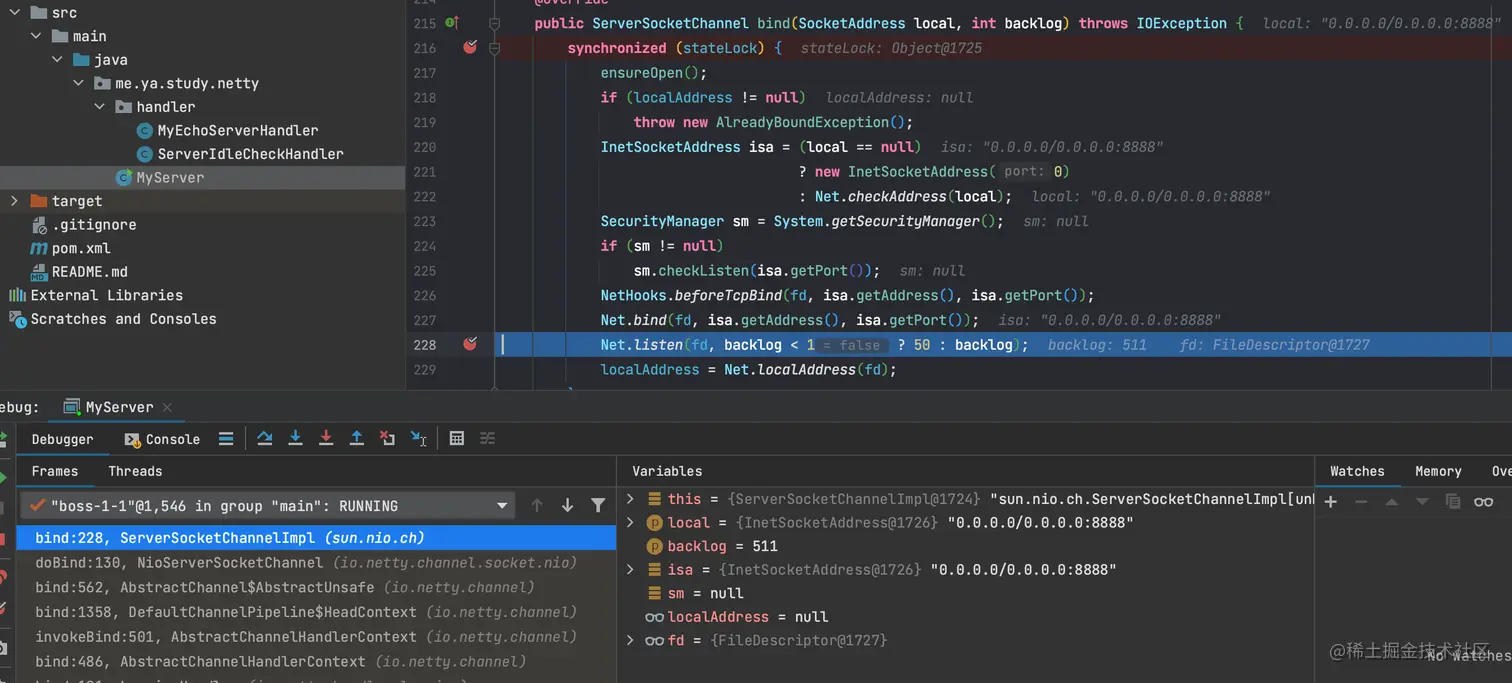Move watch up with triangle icon
1512x683 pixels.
[x=1391, y=501]
